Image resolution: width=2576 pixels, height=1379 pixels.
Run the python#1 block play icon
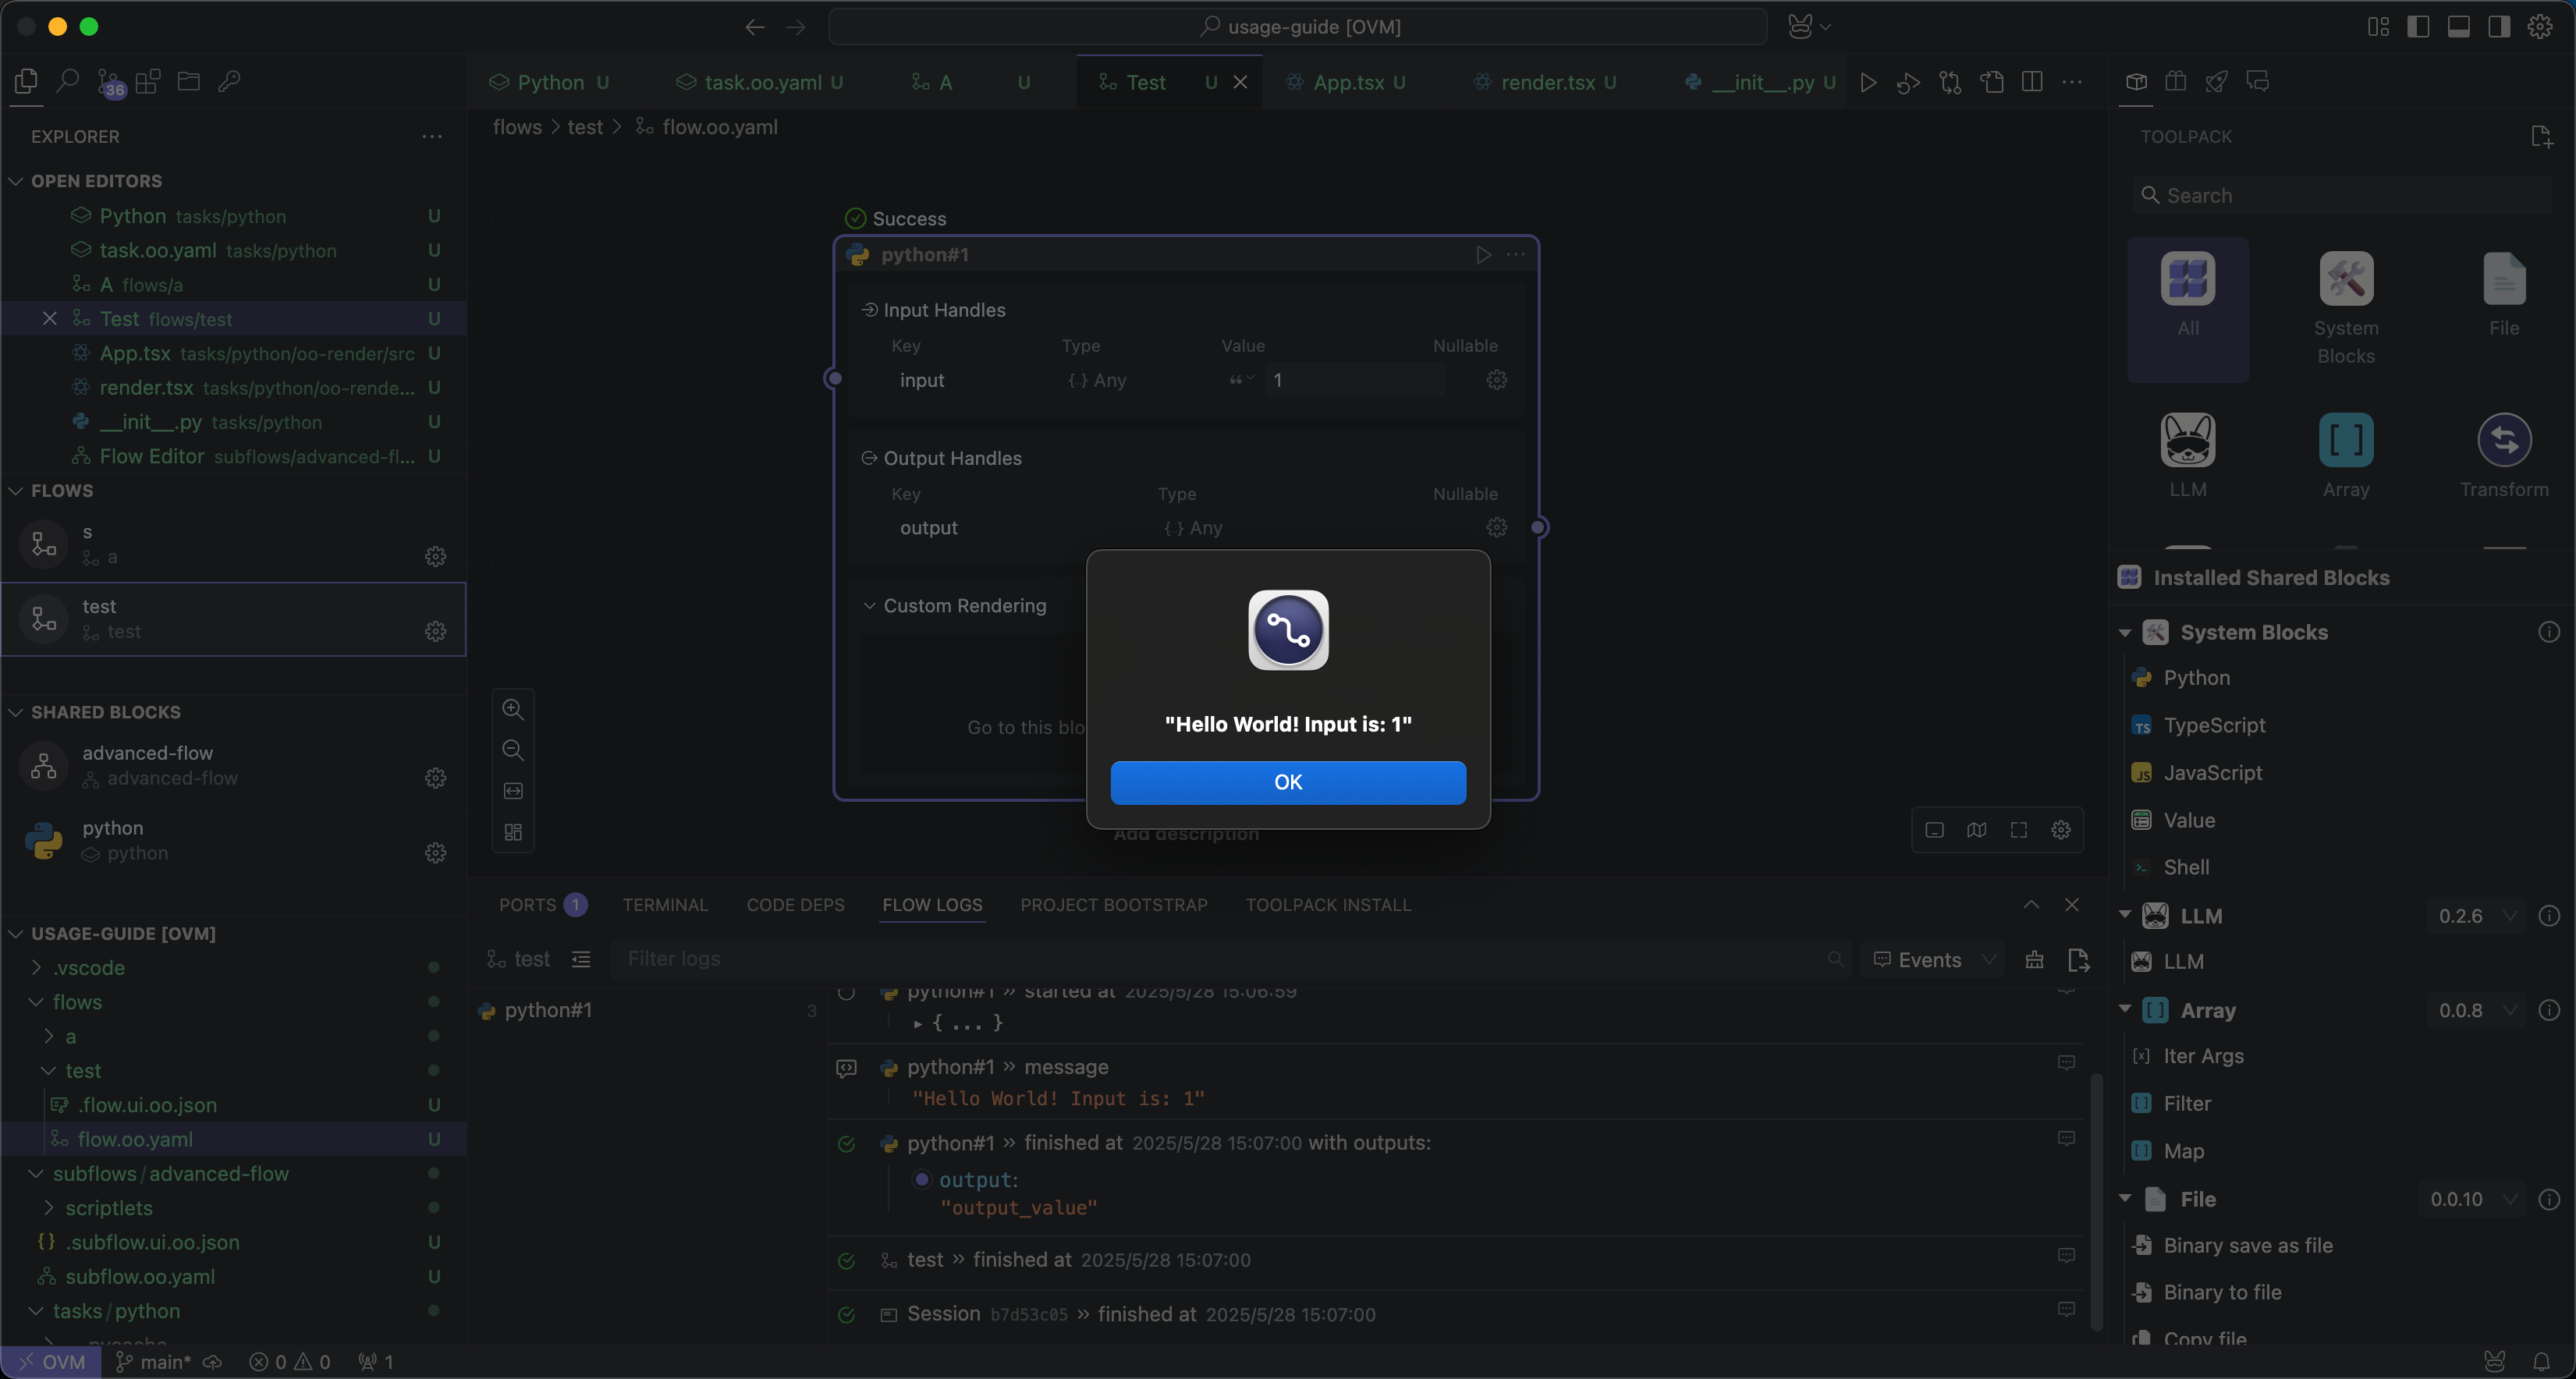pos(1483,255)
